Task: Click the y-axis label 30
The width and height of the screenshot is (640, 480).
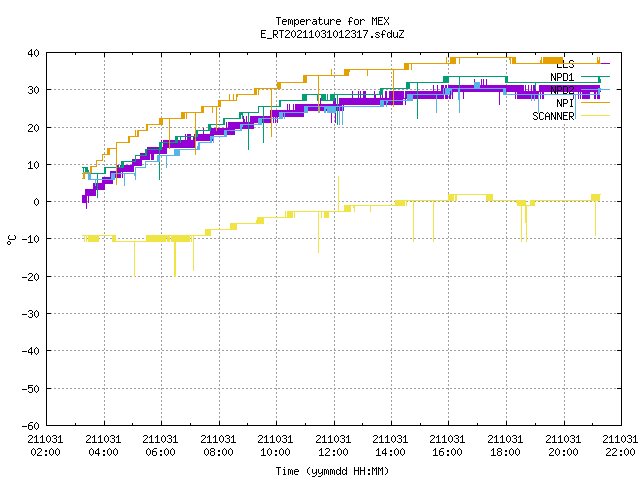Action: click(x=33, y=90)
